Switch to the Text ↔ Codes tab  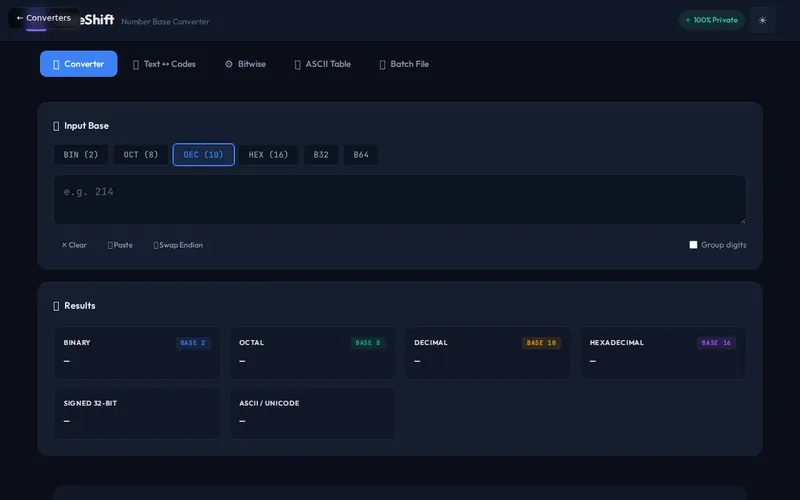[164, 64]
